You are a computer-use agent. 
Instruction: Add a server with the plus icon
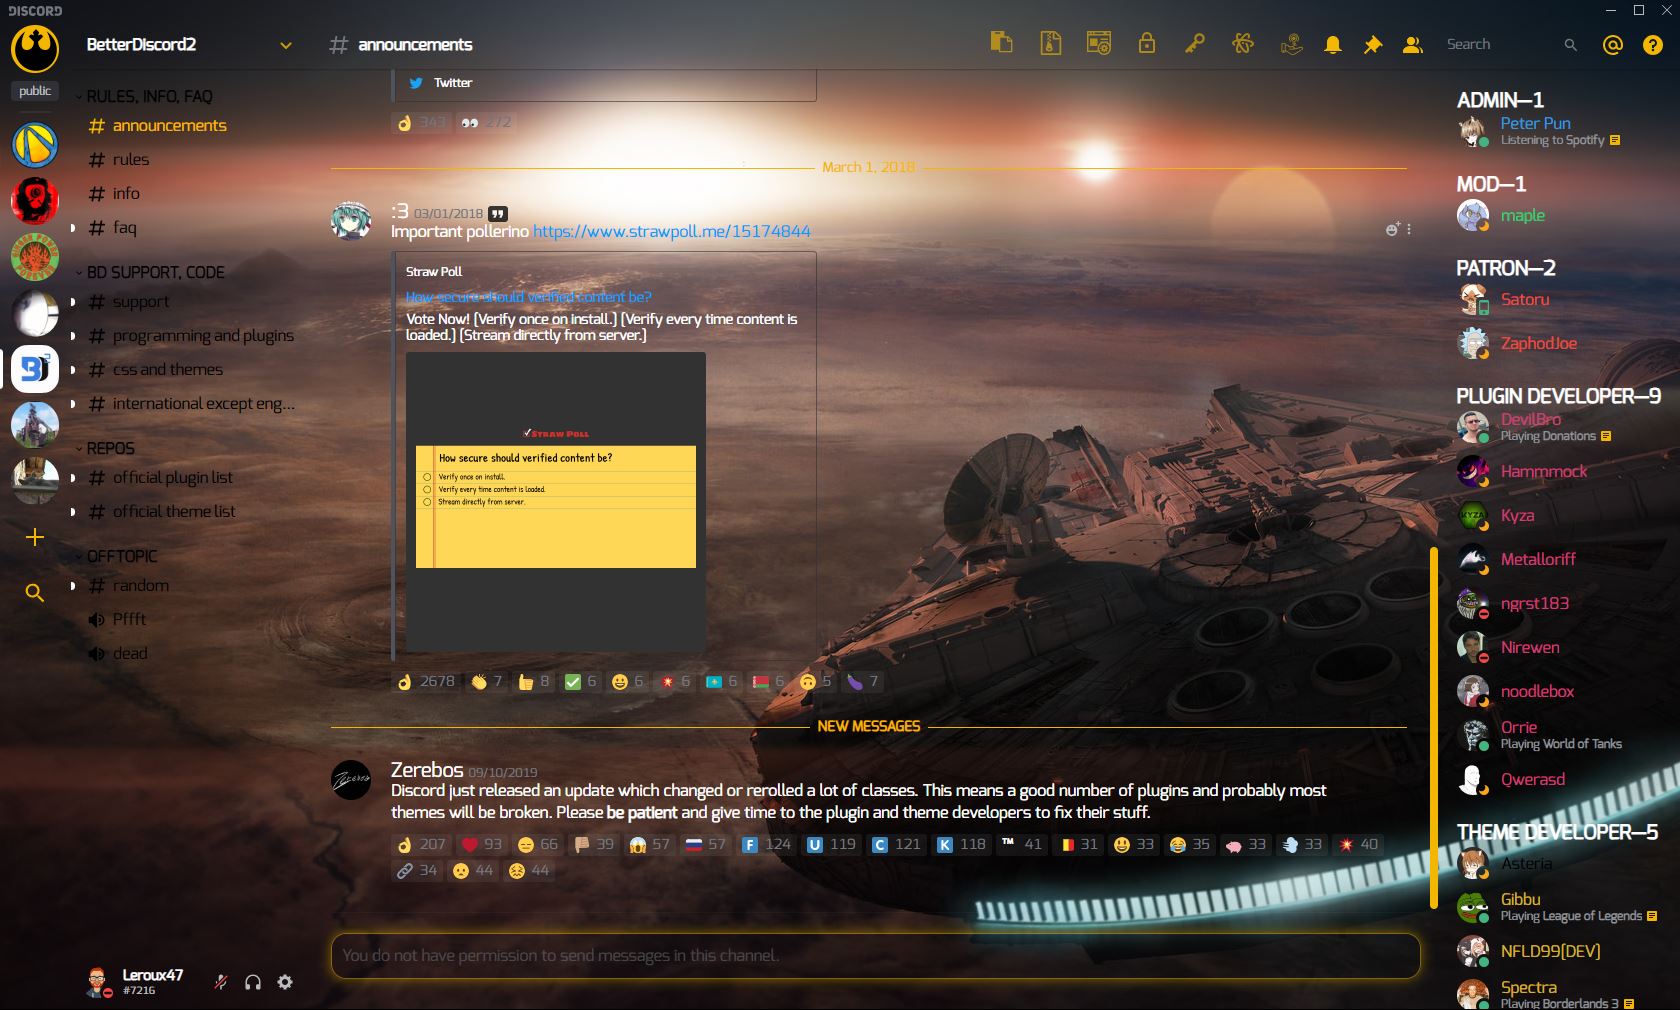click(35, 537)
